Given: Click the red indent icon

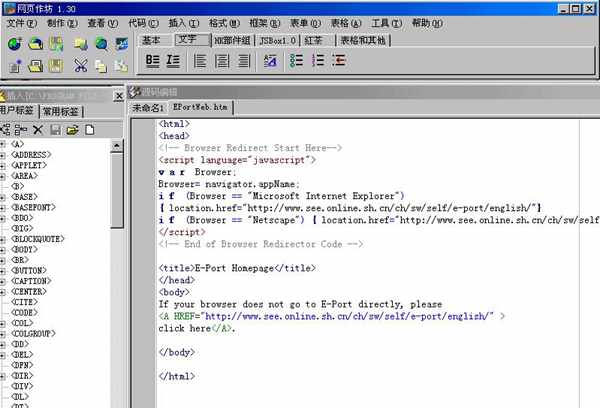Looking at the screenshot, I should click(x=339, y=60).
